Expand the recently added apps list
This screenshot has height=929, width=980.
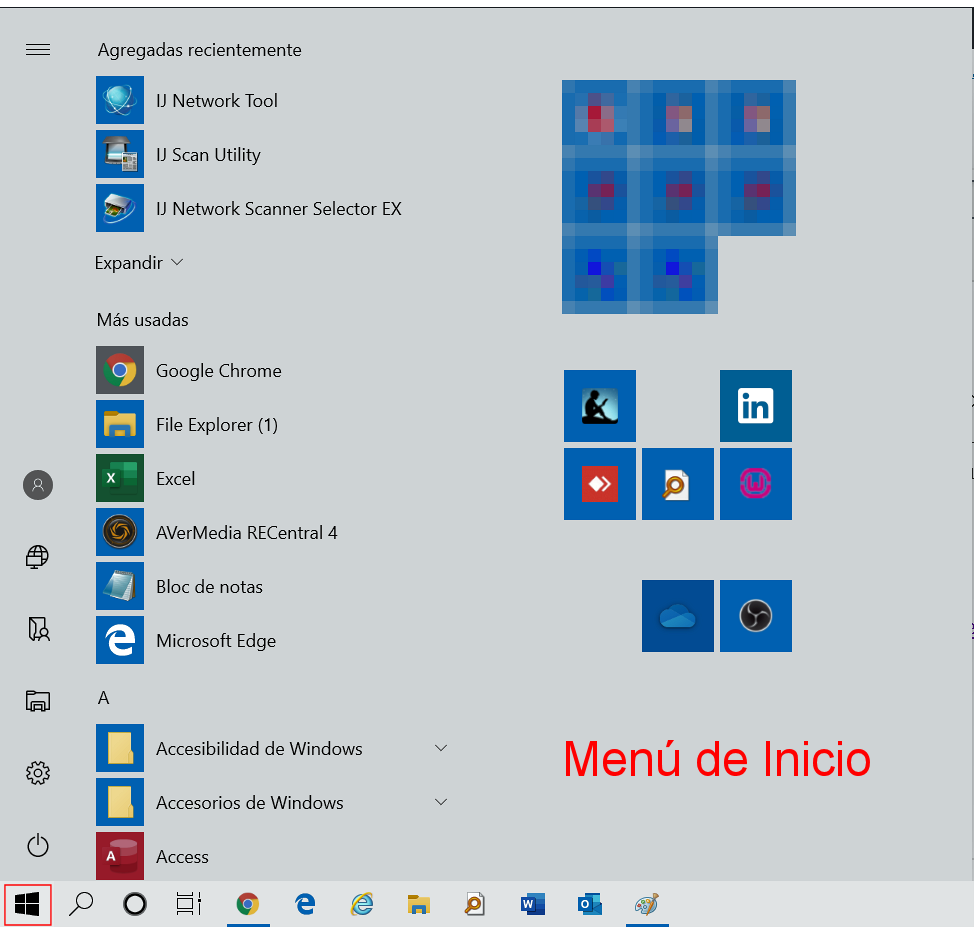click(x=139, y=263)
